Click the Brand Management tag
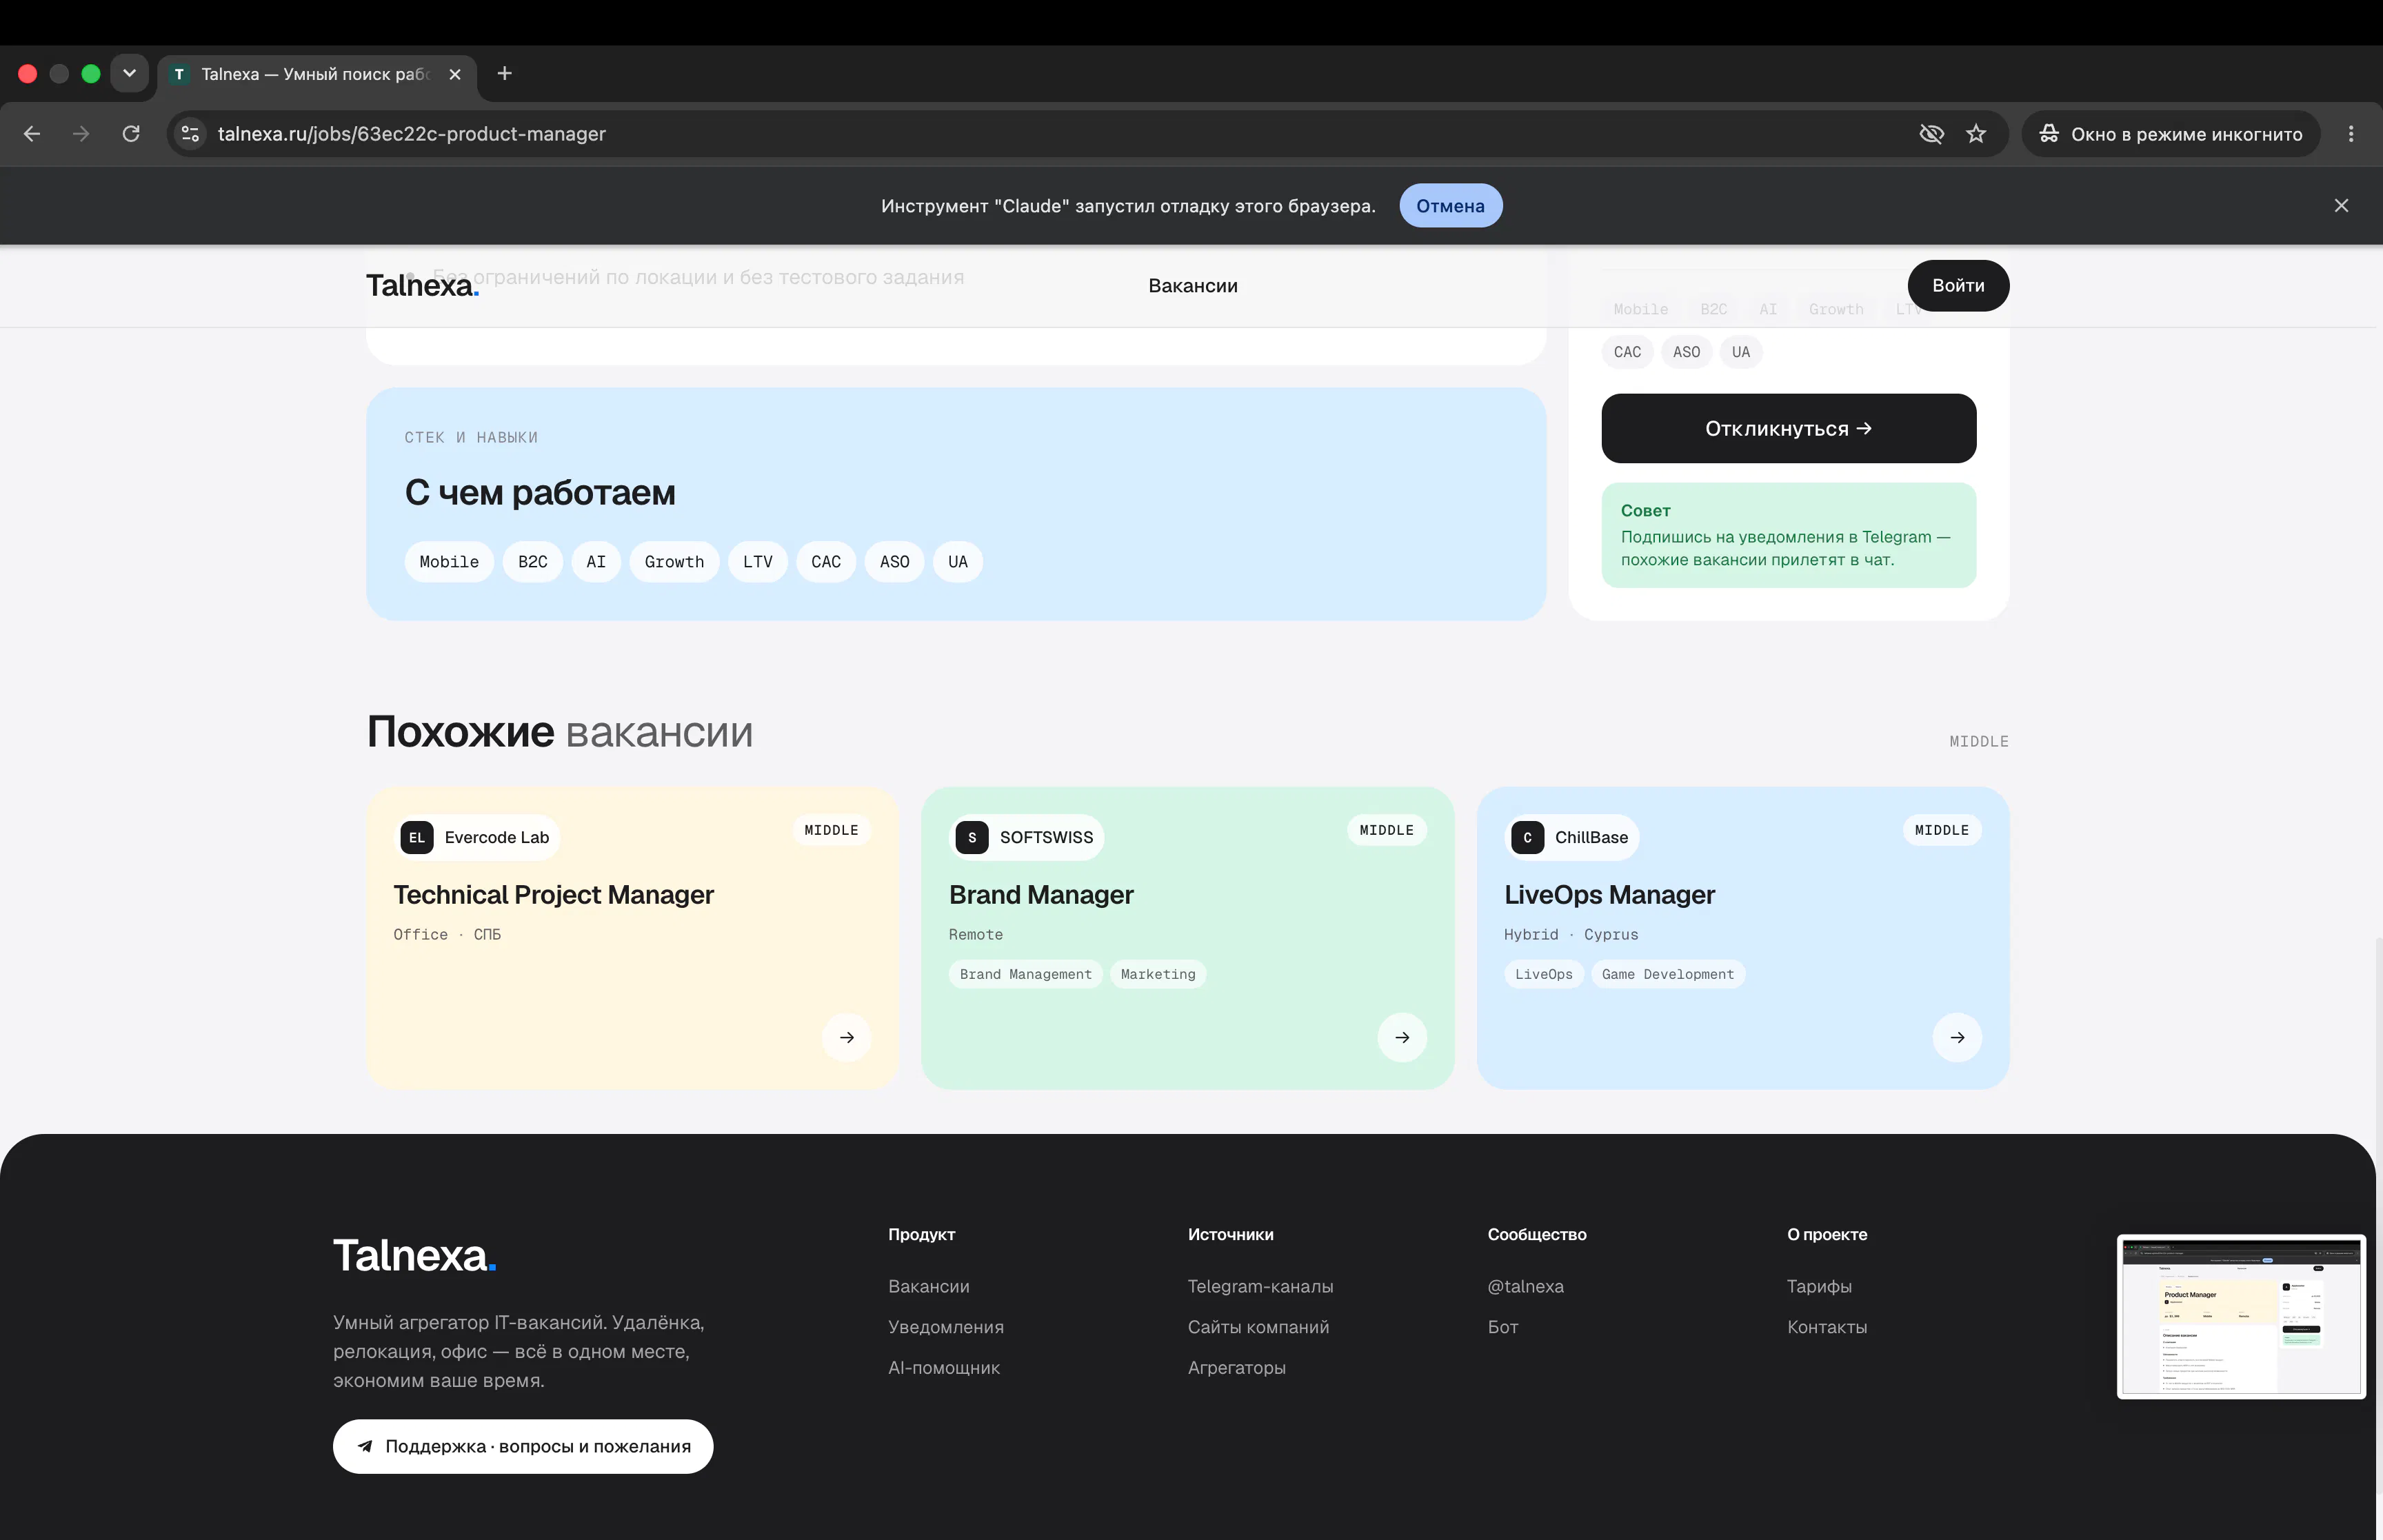2383x1540 pixels. point(1026,974)
